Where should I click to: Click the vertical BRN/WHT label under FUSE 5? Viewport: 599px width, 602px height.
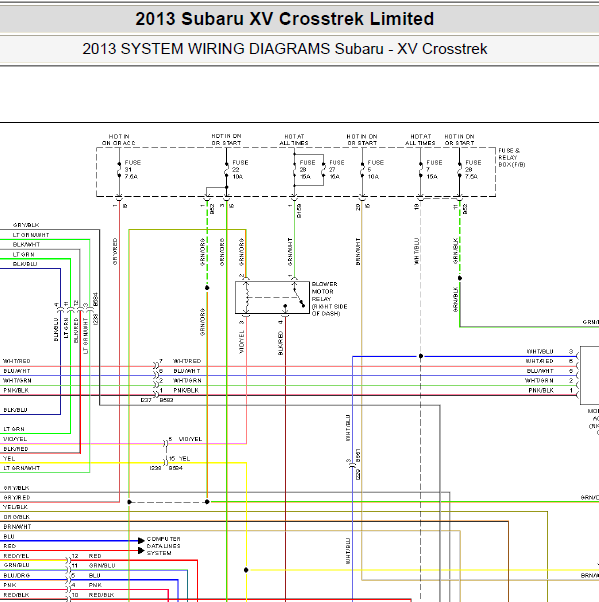[x=358, y=252]
